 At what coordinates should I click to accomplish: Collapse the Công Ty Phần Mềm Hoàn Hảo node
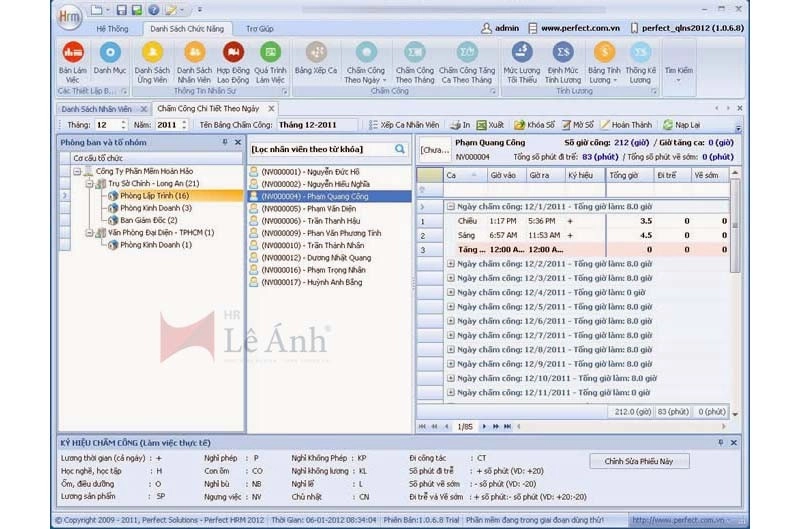[x=77, y=171]
